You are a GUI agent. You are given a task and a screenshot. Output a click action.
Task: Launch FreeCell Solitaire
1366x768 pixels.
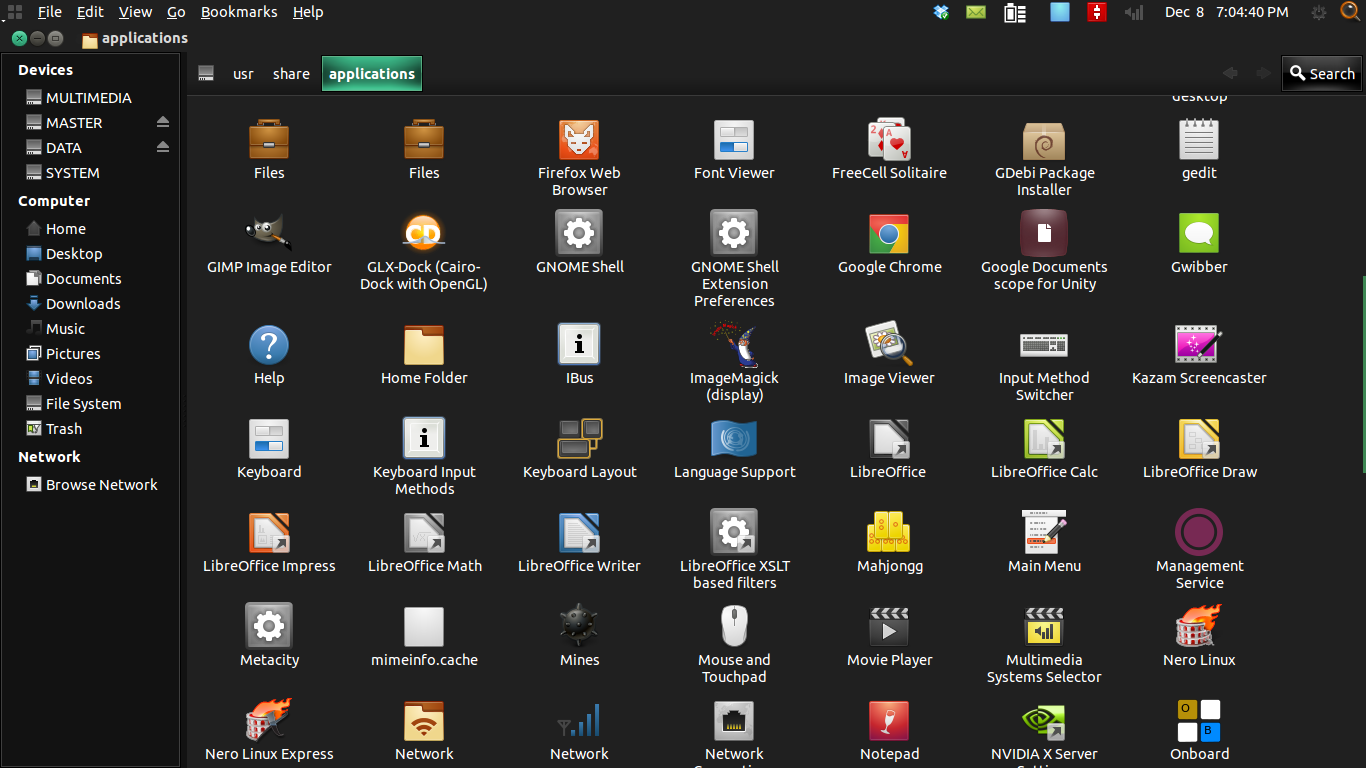pos(889,140)
